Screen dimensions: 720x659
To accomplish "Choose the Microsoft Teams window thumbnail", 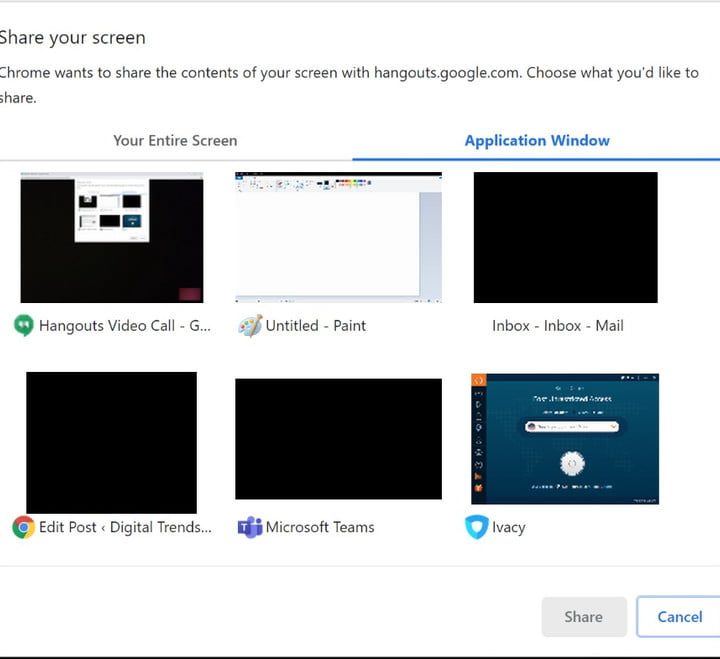I will click(x=338, y=439).
